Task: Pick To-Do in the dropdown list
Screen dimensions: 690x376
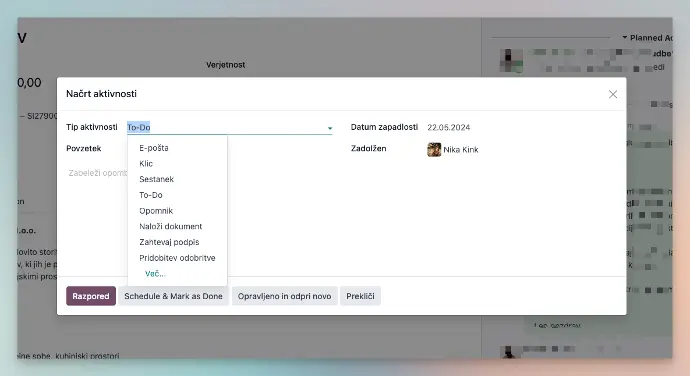Action: [x=150, y=195]
